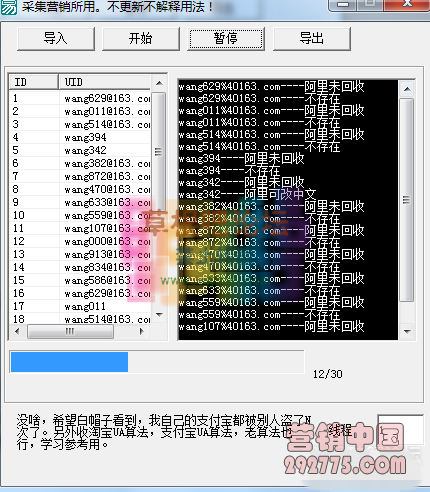Select row 17 wang011
Screen dimensions: 430x492
pos(80,306)
